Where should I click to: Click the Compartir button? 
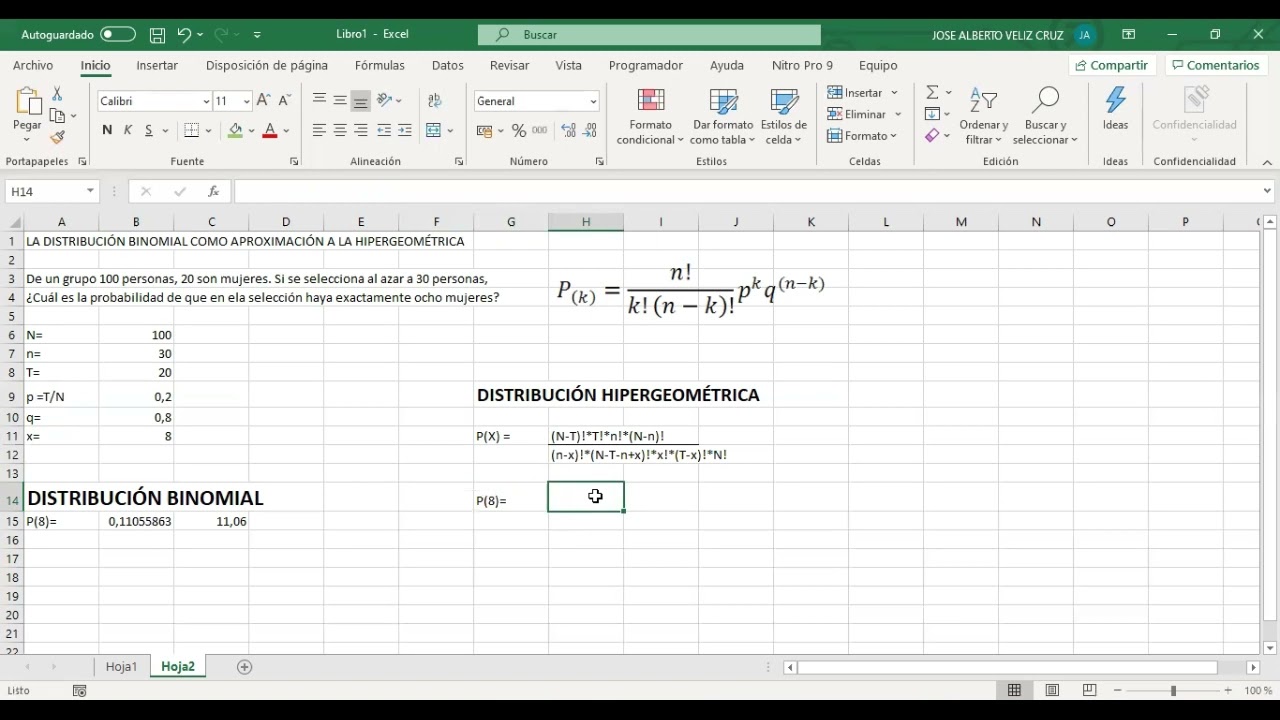1111,65
